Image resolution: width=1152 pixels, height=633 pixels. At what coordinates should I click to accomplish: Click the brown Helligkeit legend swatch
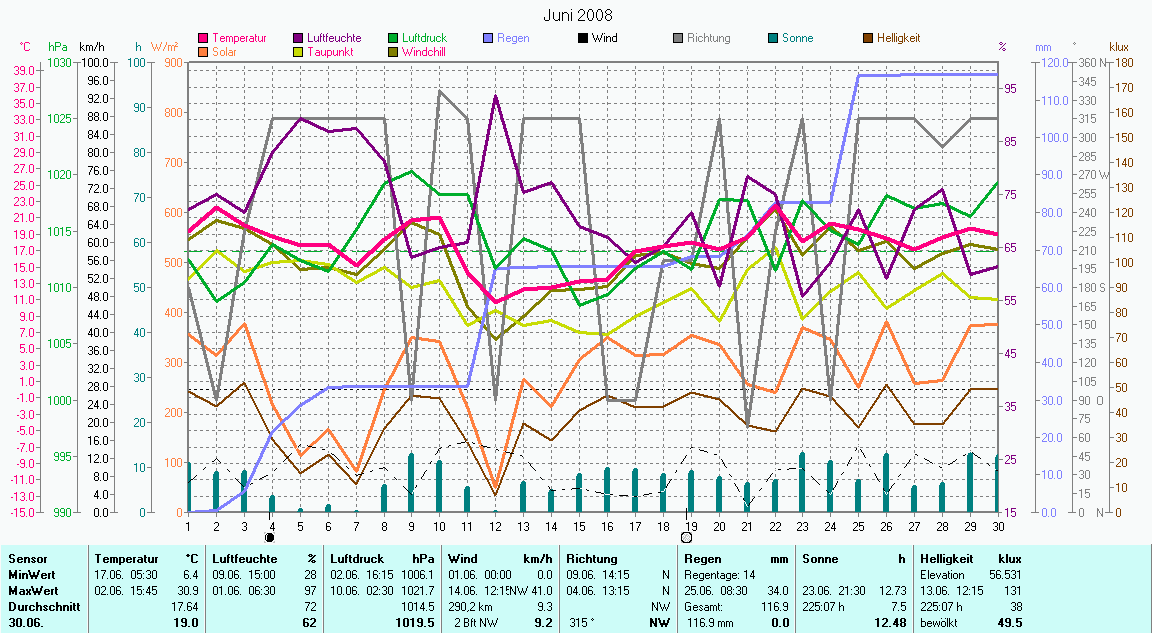point(868,39)
